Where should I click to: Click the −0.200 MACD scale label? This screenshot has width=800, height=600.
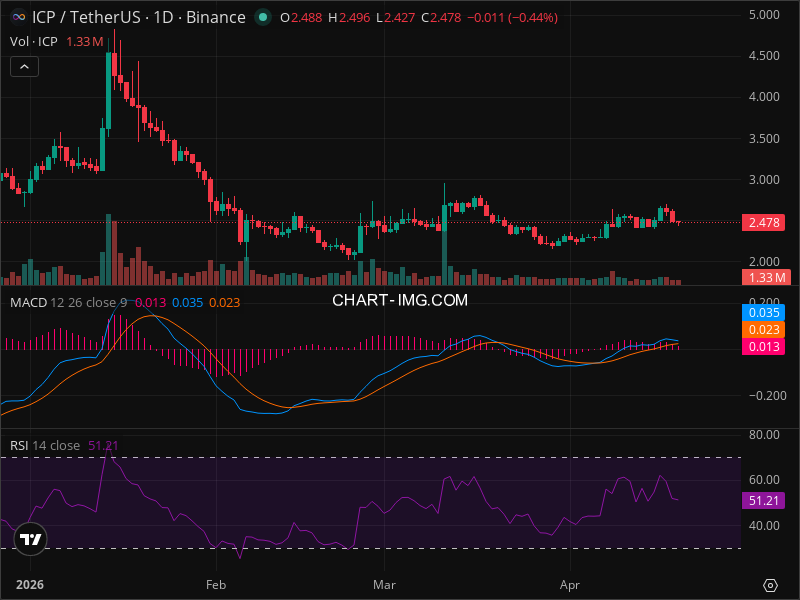pos(767,396)
